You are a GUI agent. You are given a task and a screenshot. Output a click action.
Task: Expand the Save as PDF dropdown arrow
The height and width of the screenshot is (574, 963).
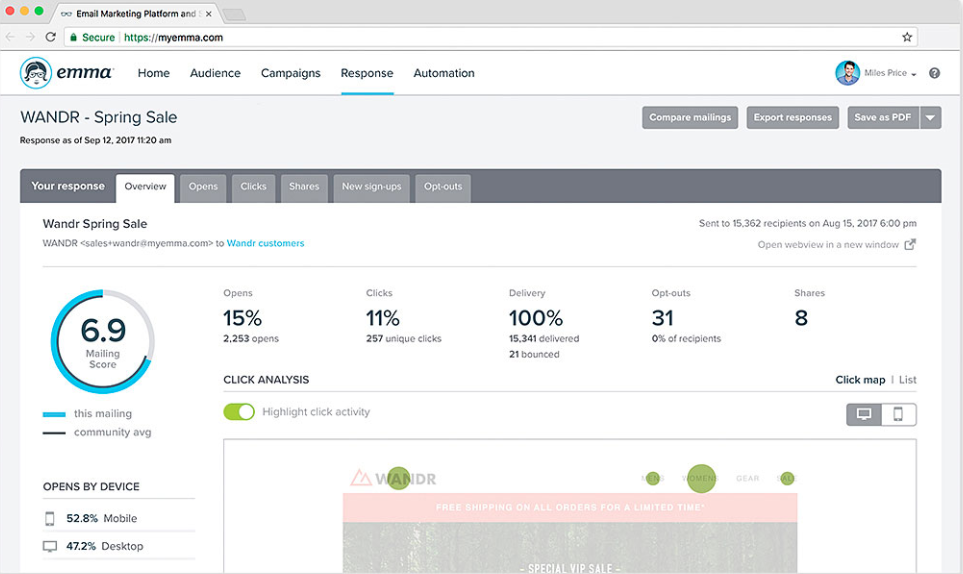(930, 118)
